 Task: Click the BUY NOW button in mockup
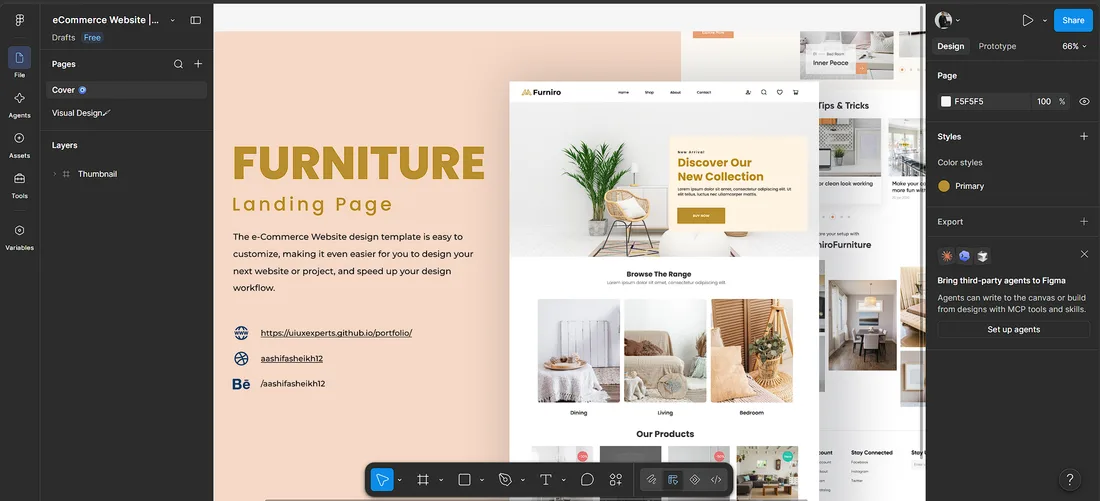point(701,215)
